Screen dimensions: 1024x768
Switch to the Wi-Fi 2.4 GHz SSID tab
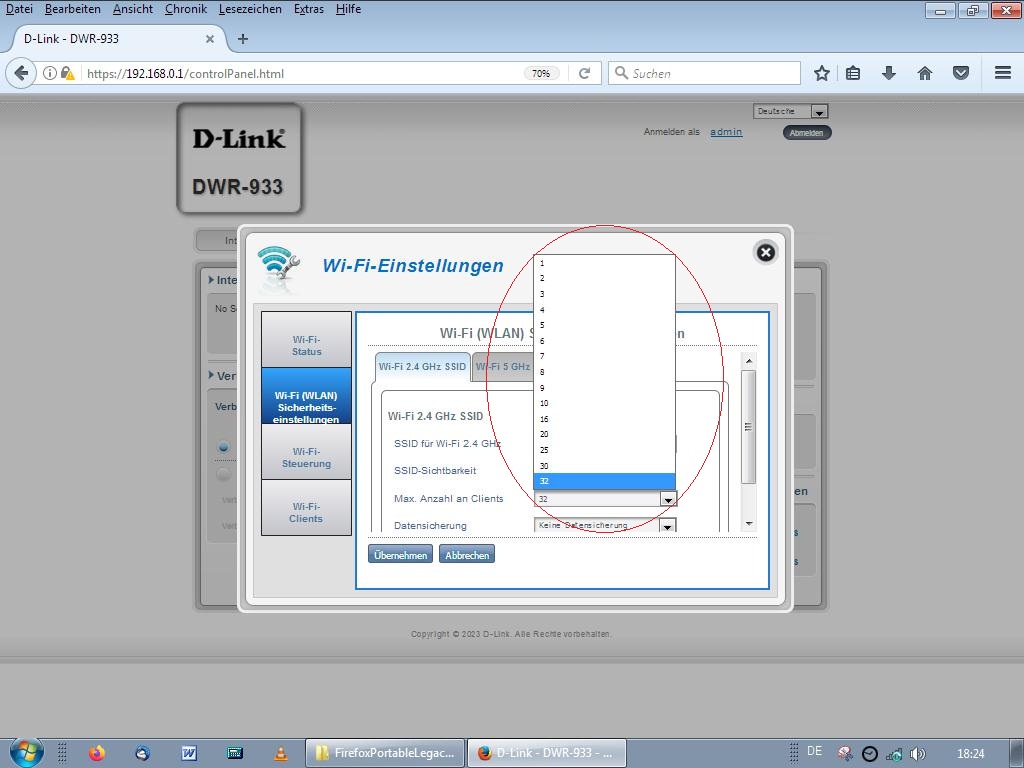[x=423, y=366]
